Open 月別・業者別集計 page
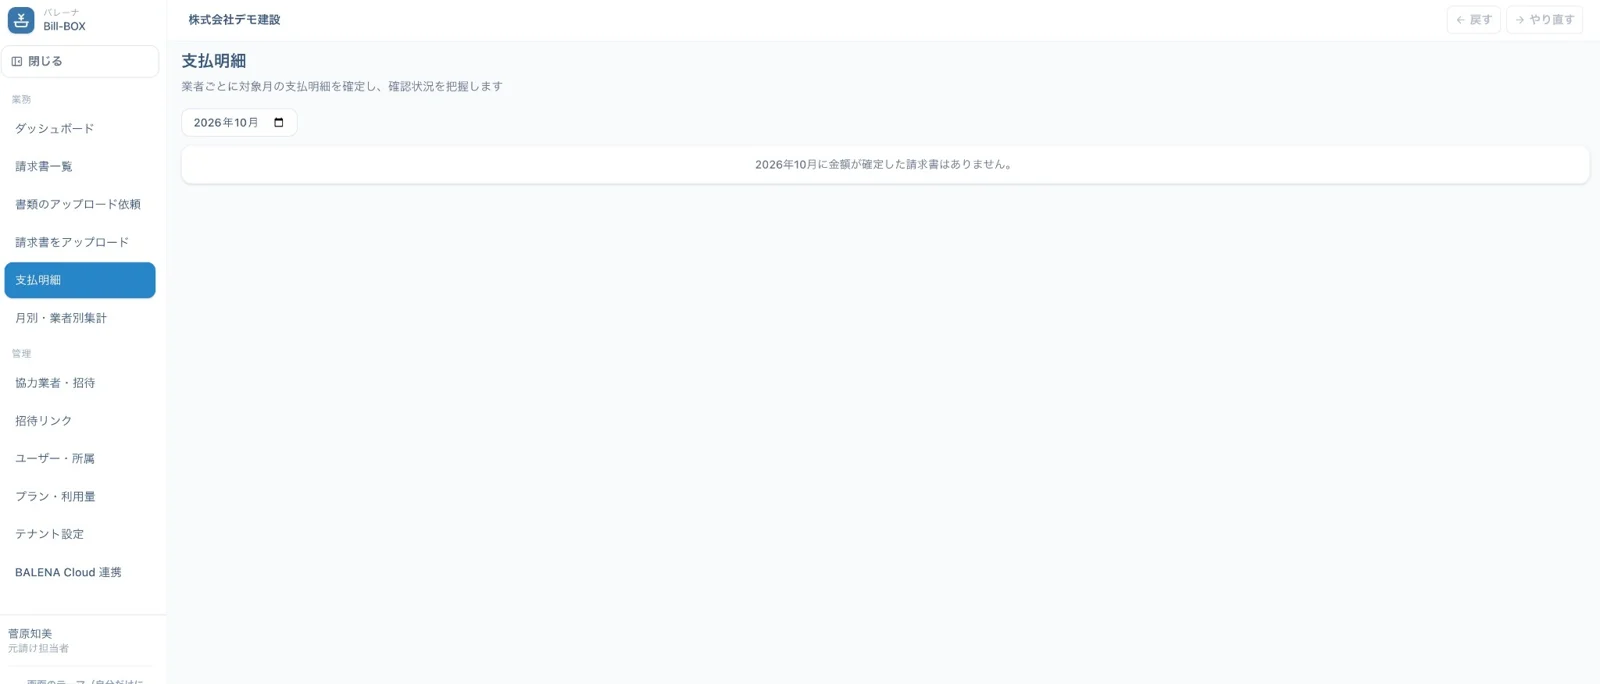 coord(80,318)
